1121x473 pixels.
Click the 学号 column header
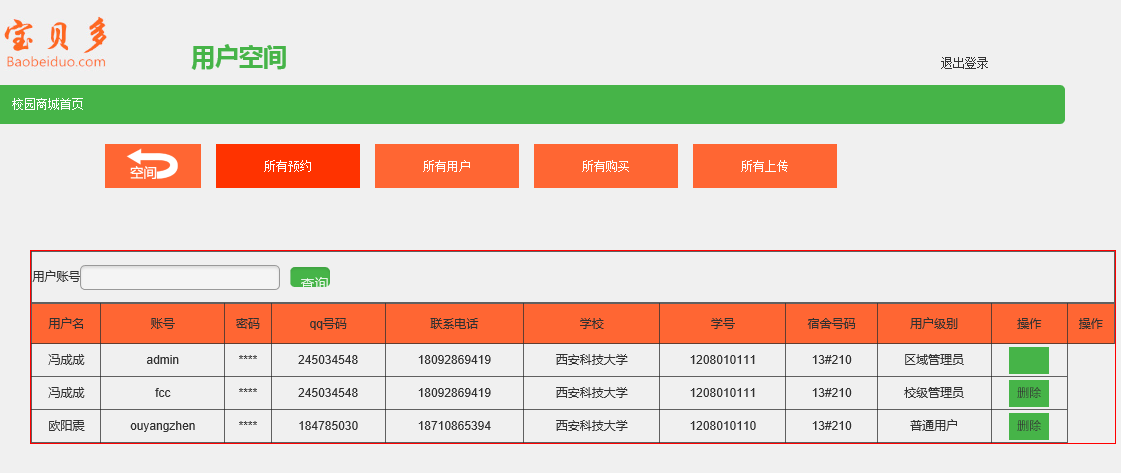(723, 324)
